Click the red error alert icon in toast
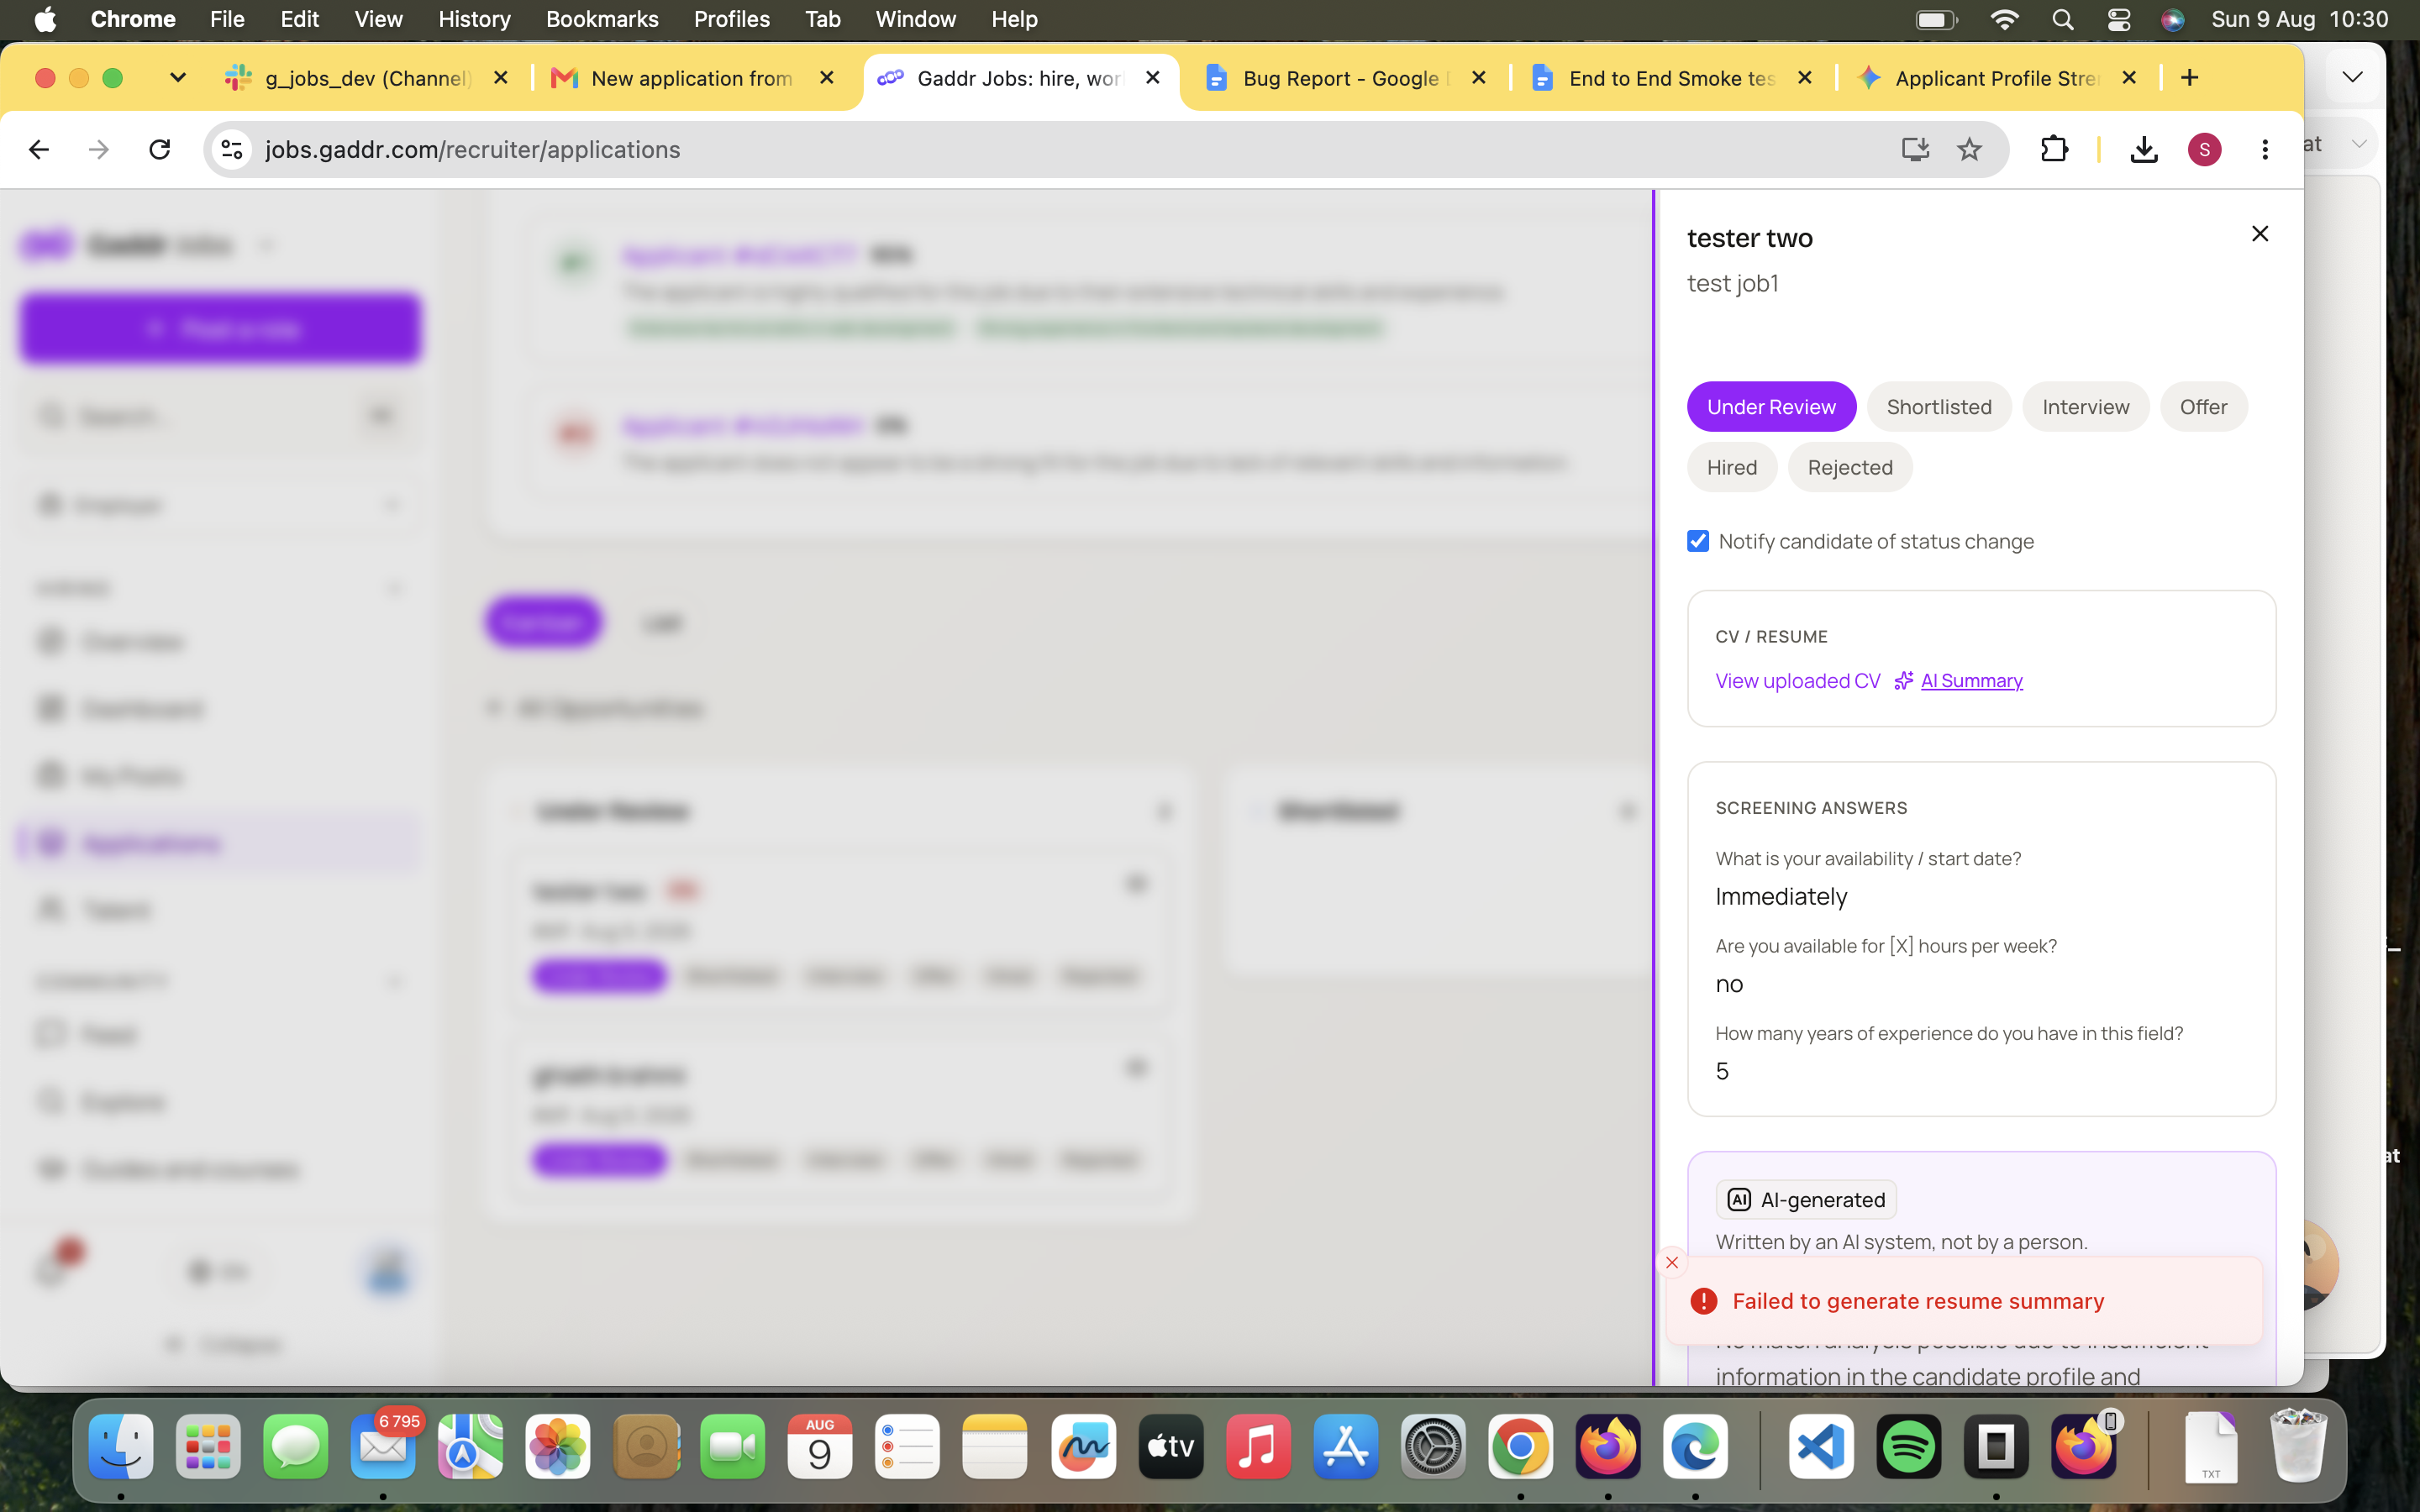 coord(1704,1301)
